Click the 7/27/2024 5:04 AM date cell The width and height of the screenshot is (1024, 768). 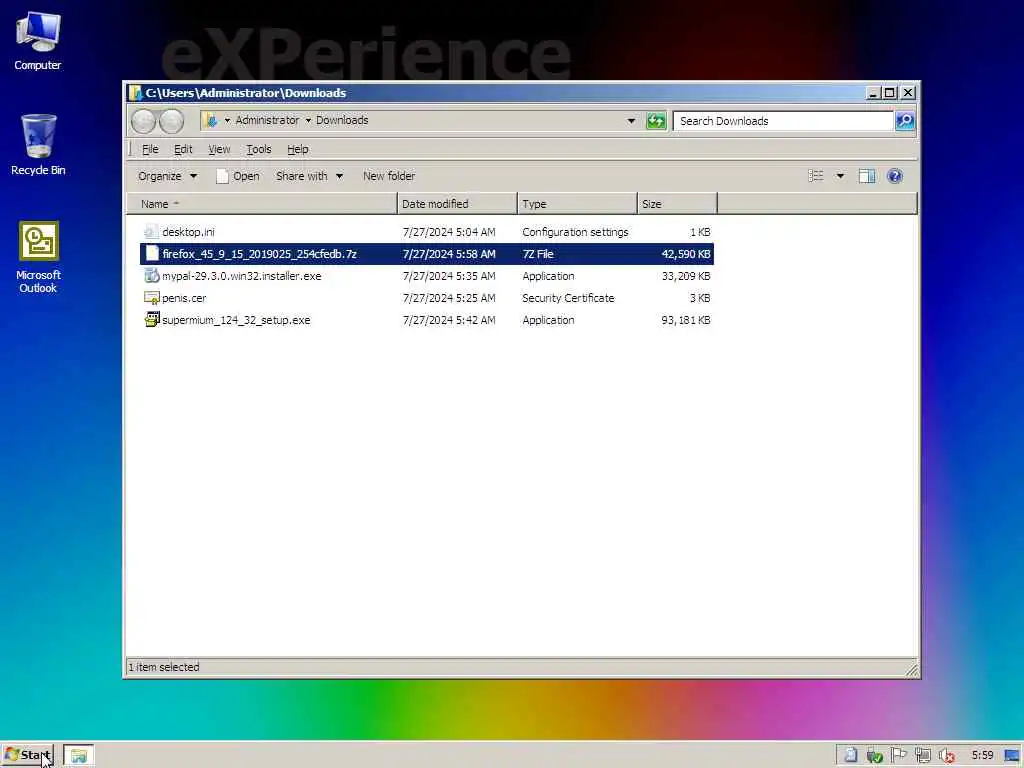[x=449, y=232]
